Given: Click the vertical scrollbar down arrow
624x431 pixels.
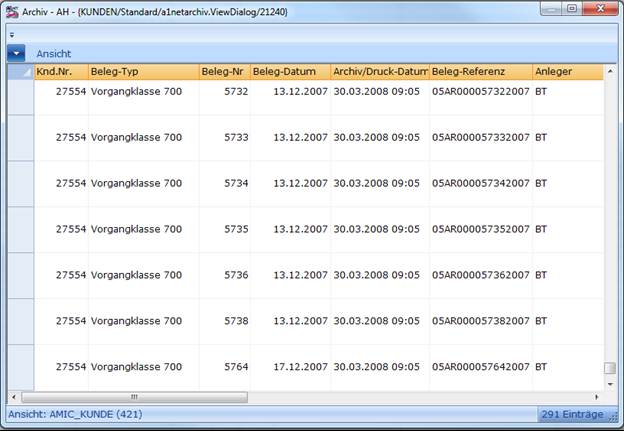Looking at the screenshot, I should point(610,384).
